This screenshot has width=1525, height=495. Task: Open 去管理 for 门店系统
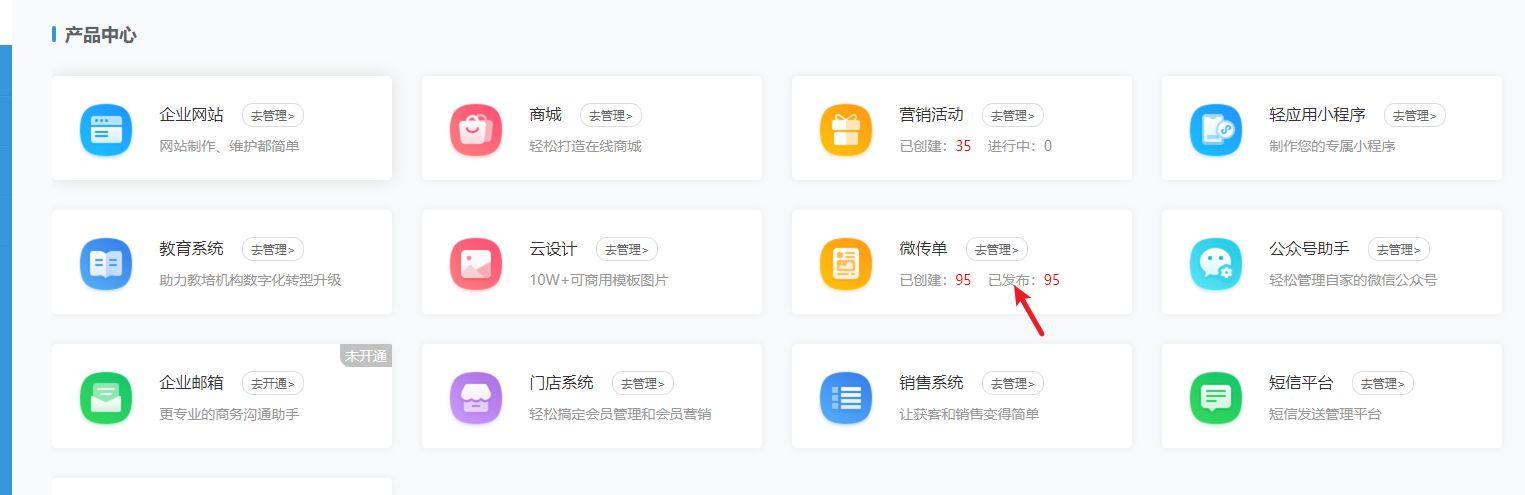point(643,383)
